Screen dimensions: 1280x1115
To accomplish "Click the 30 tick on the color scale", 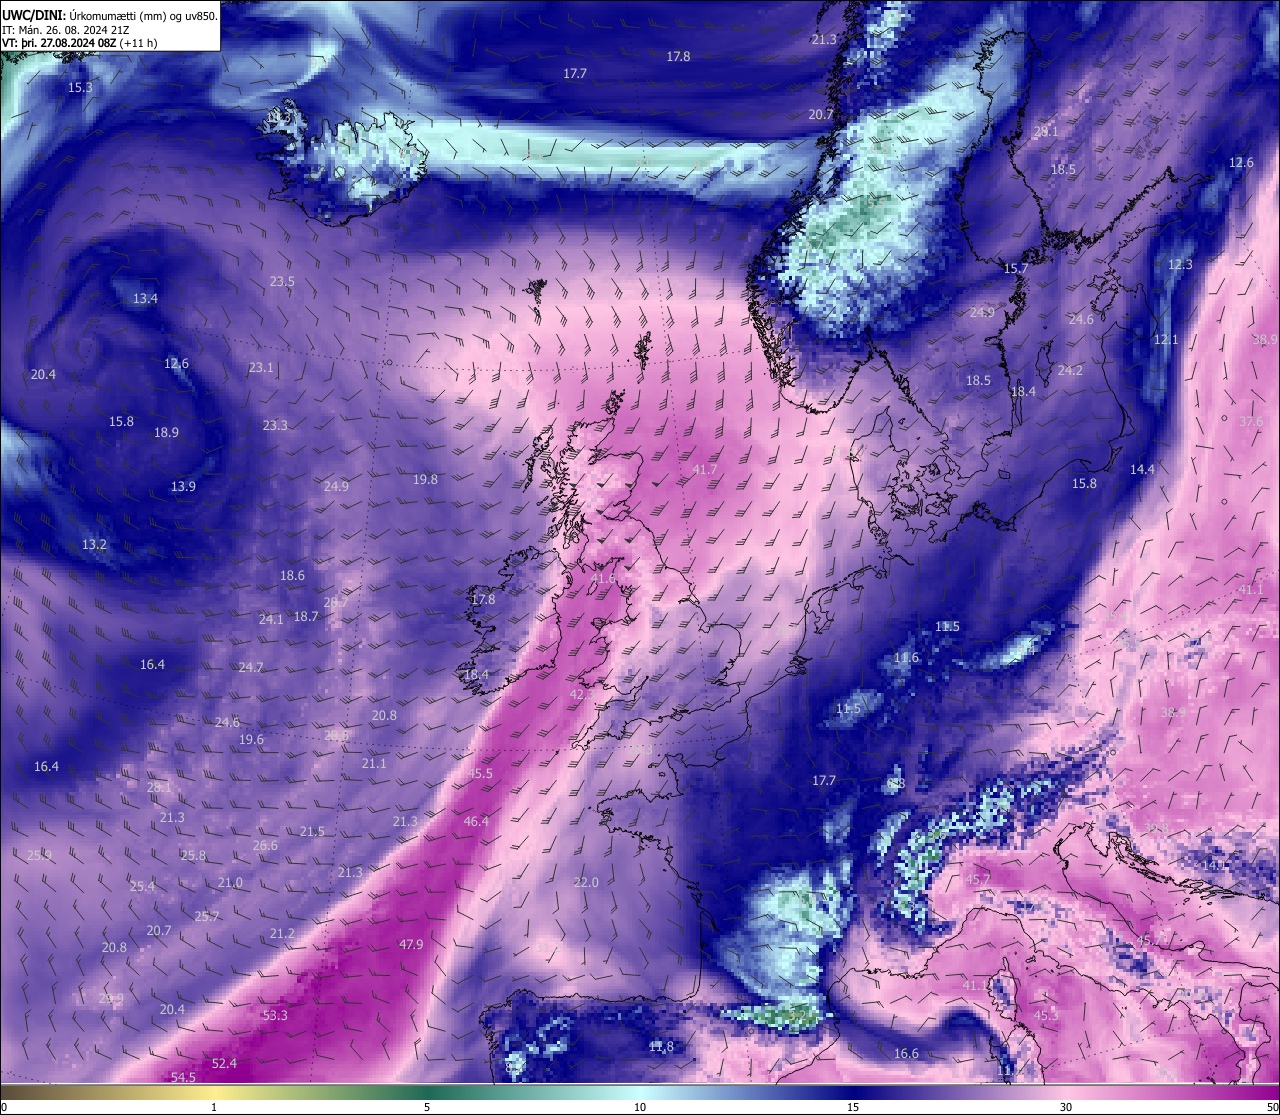I will click(x=1066, y=1107).
